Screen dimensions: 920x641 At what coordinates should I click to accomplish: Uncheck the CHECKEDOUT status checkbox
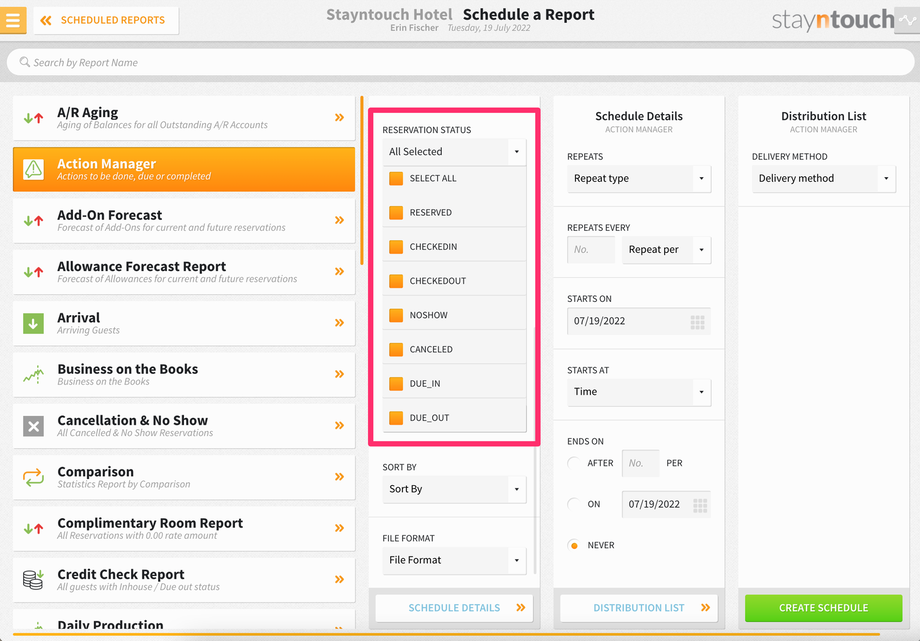[x=396, y=281]
